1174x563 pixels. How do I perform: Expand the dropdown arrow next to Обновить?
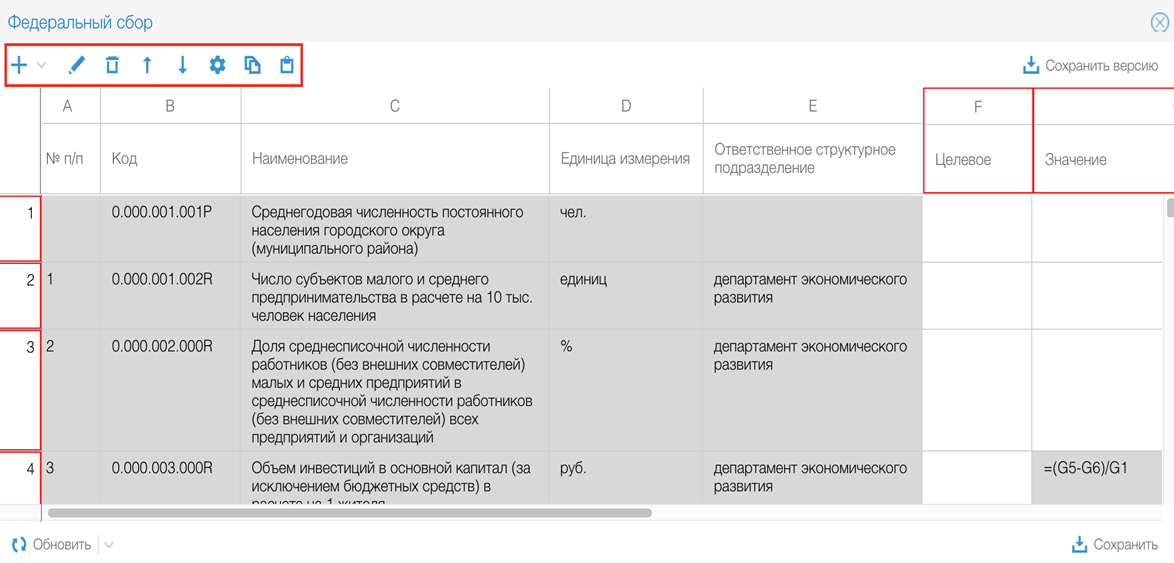tap(109, 545)
